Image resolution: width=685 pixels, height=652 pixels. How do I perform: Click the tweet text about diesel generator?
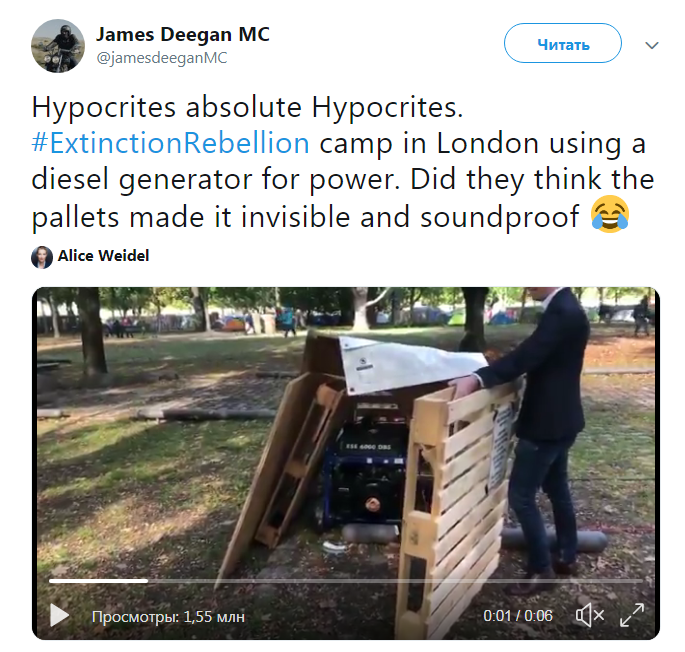(343, 162)
